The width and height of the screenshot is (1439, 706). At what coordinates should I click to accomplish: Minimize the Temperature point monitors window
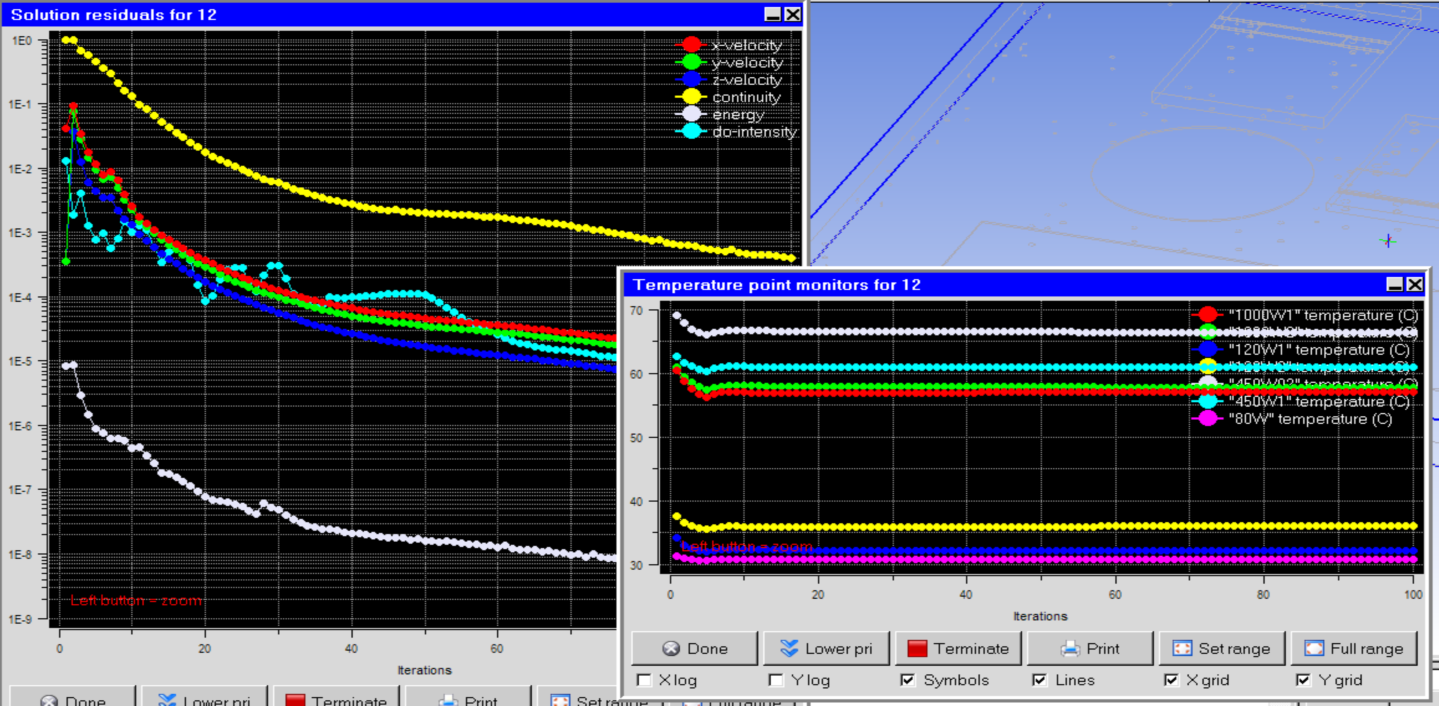1395,285
